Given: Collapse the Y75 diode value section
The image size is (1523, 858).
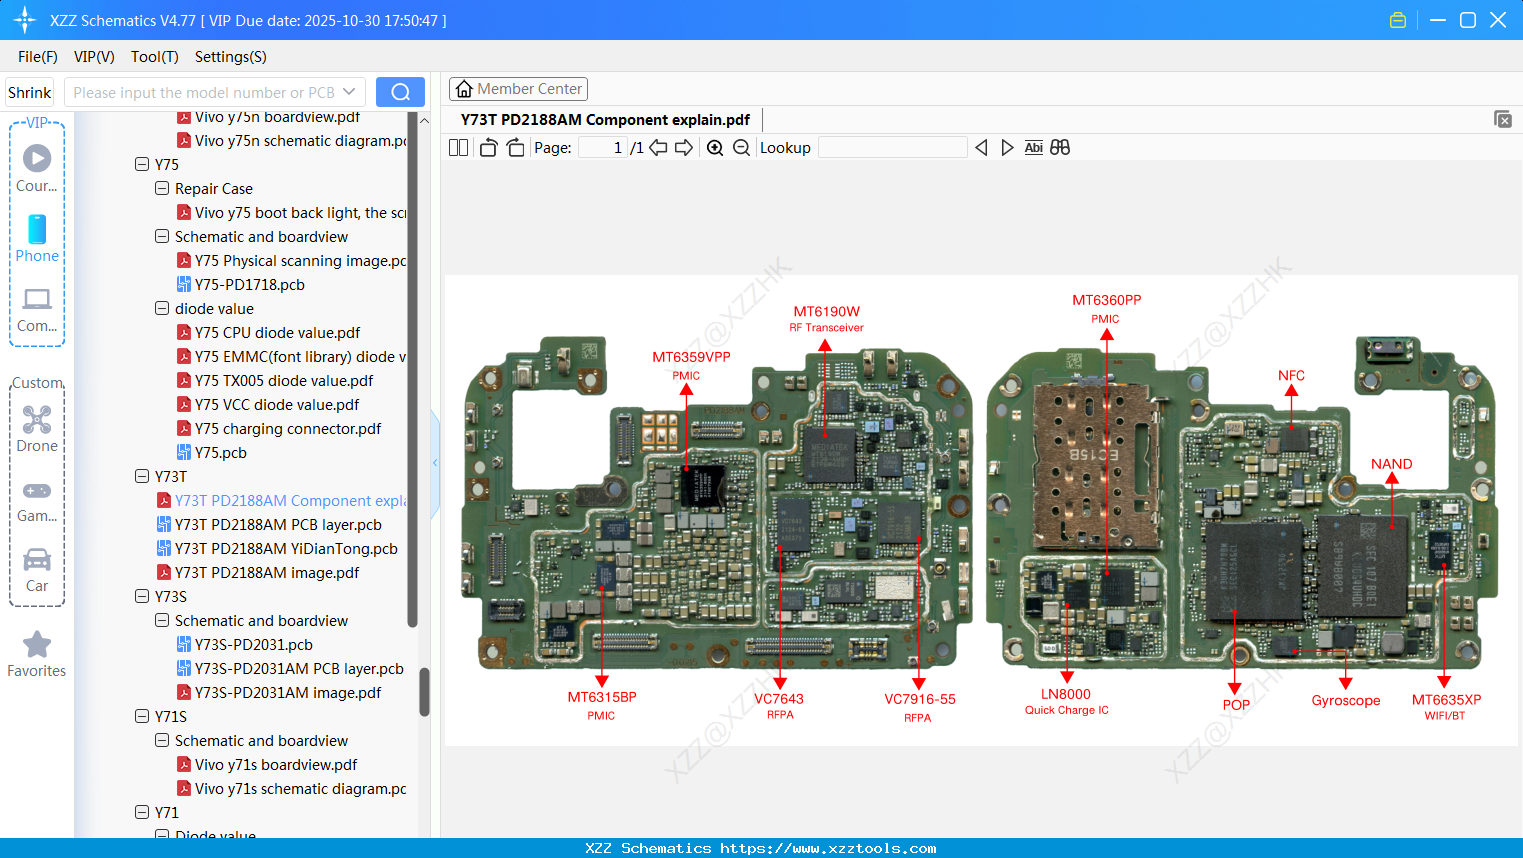Looking at the screenshot, I should [x=161, y=308].
